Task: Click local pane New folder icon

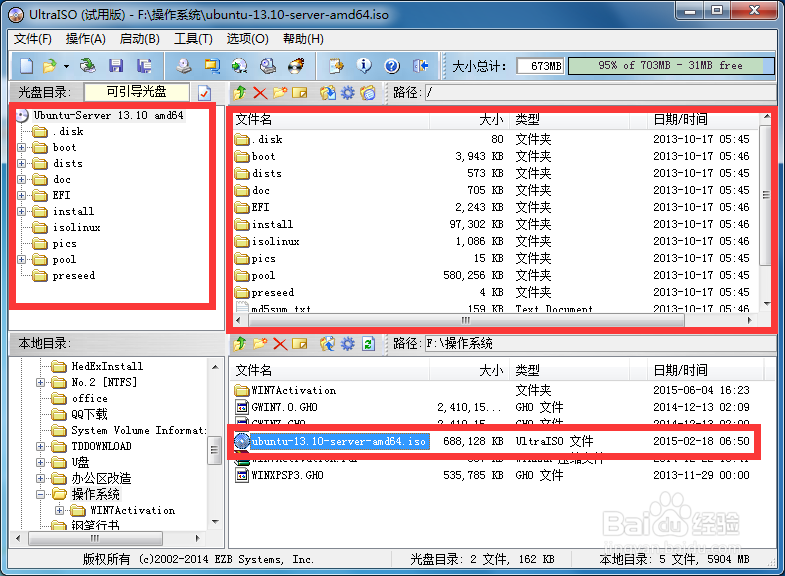Action: click(x=260, y=343)
